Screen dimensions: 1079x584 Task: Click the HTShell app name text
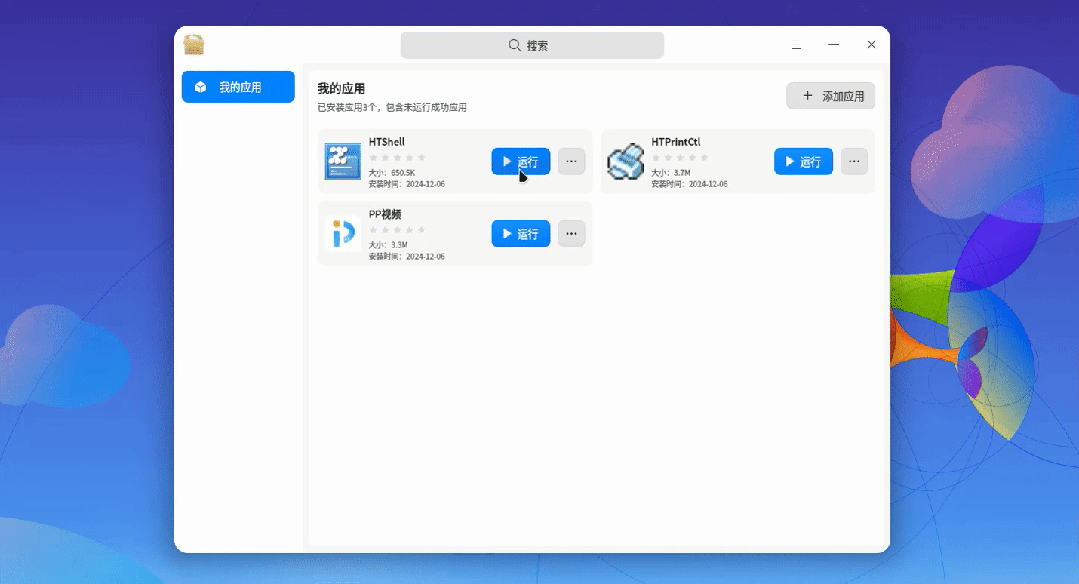point(387,142)
